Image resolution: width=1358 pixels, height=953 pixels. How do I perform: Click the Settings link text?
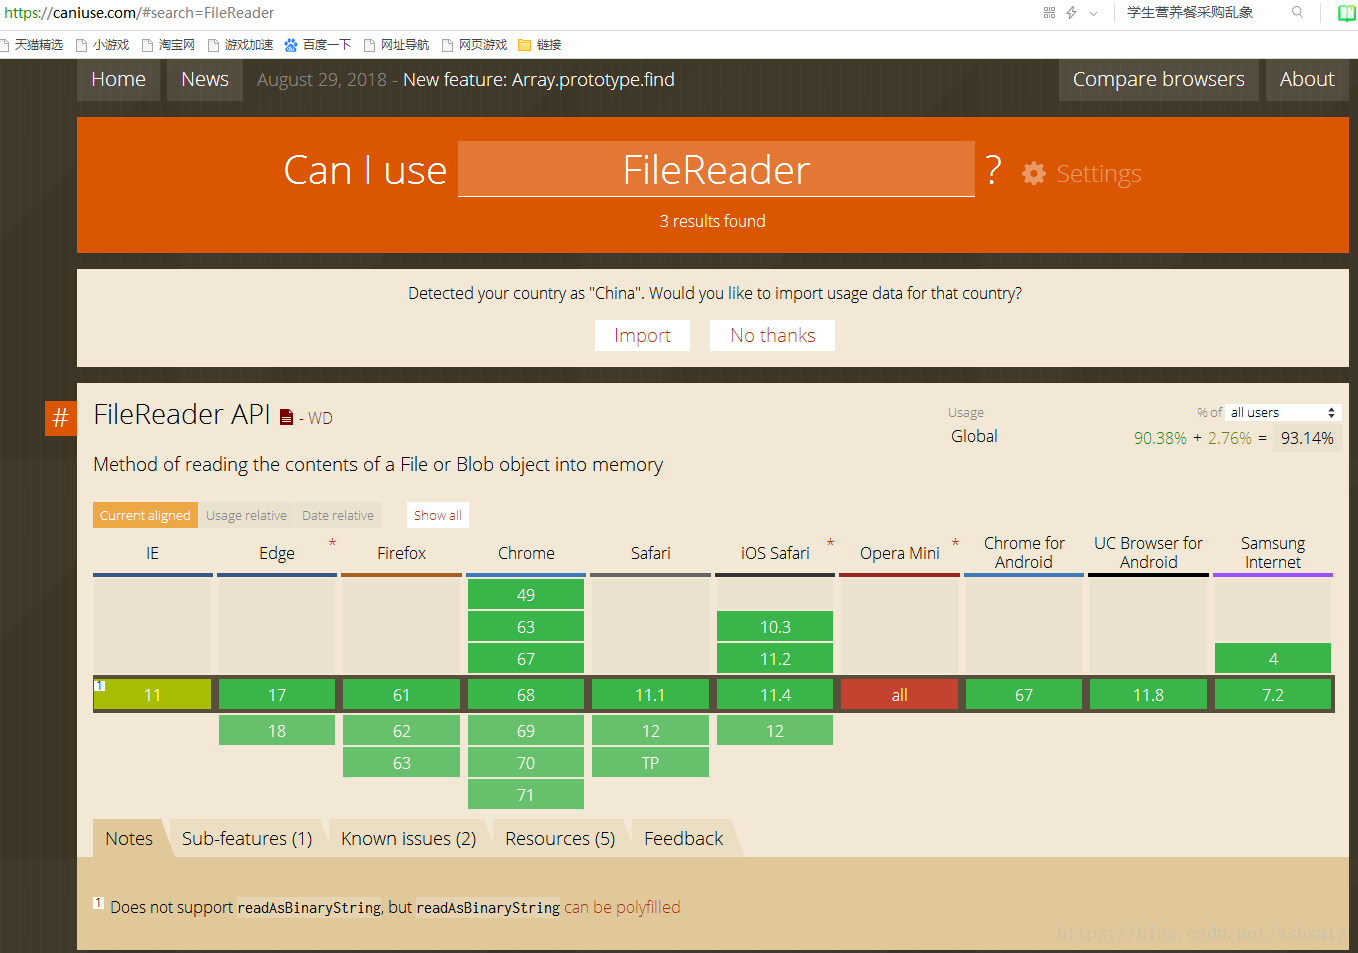(x=1099, y=174)
